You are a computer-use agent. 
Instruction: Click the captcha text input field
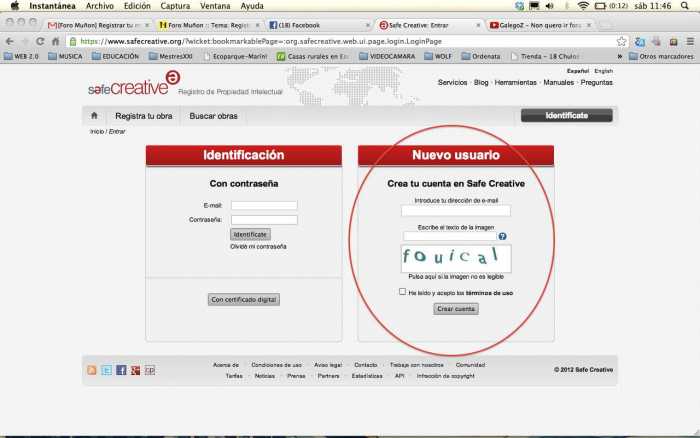tap(450, 236)
